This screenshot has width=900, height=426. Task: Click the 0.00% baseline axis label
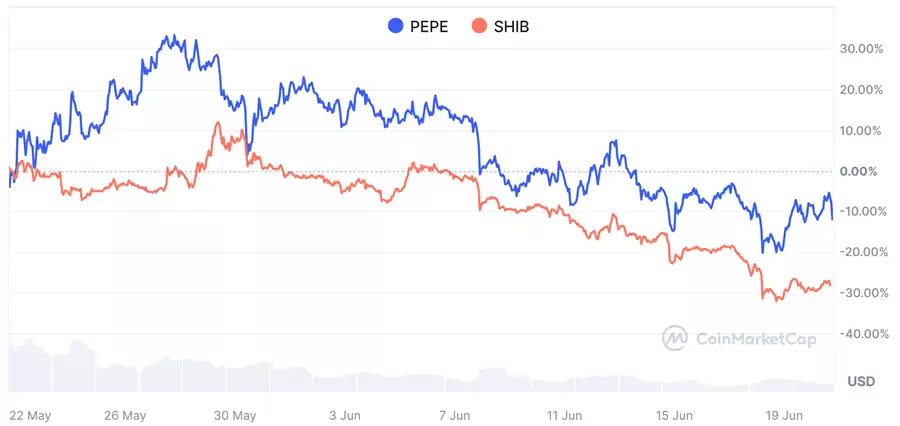pyautogui.click(x=864, y=171)
